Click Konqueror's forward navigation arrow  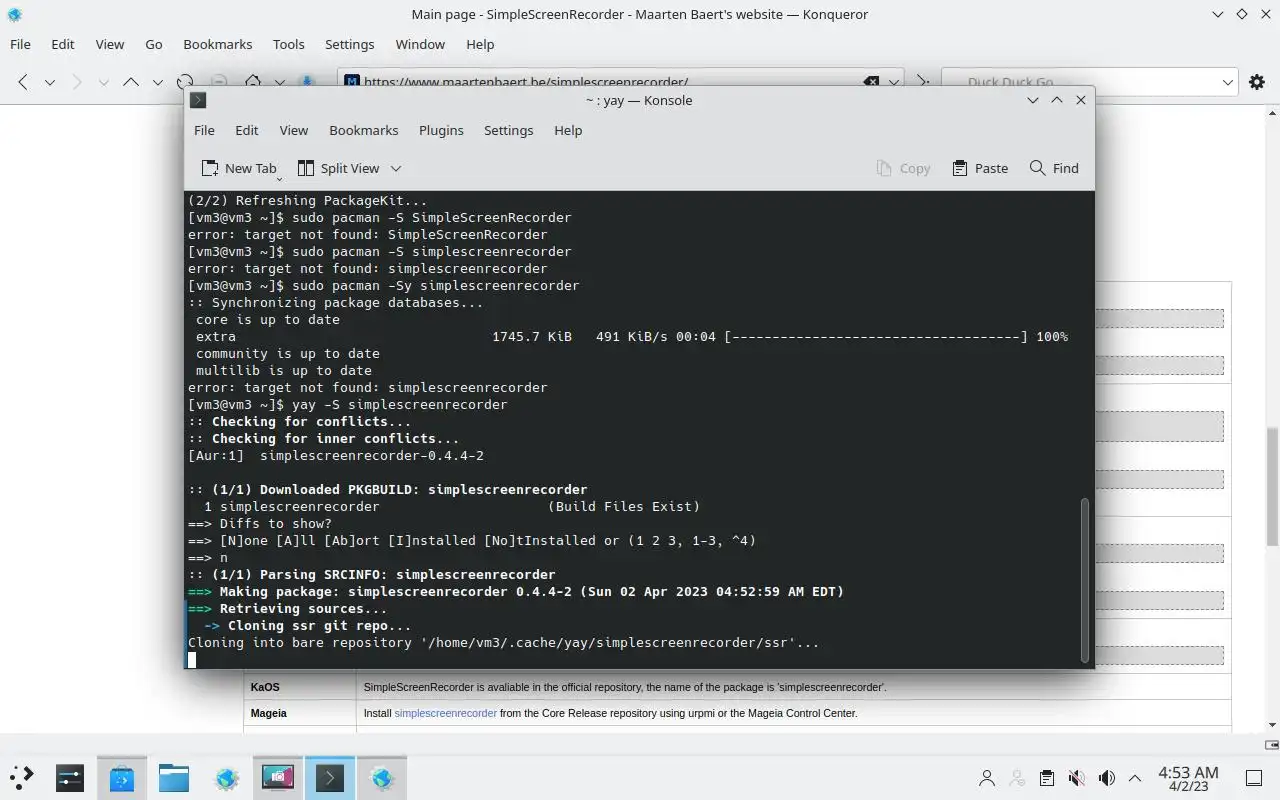coord(76,82)
